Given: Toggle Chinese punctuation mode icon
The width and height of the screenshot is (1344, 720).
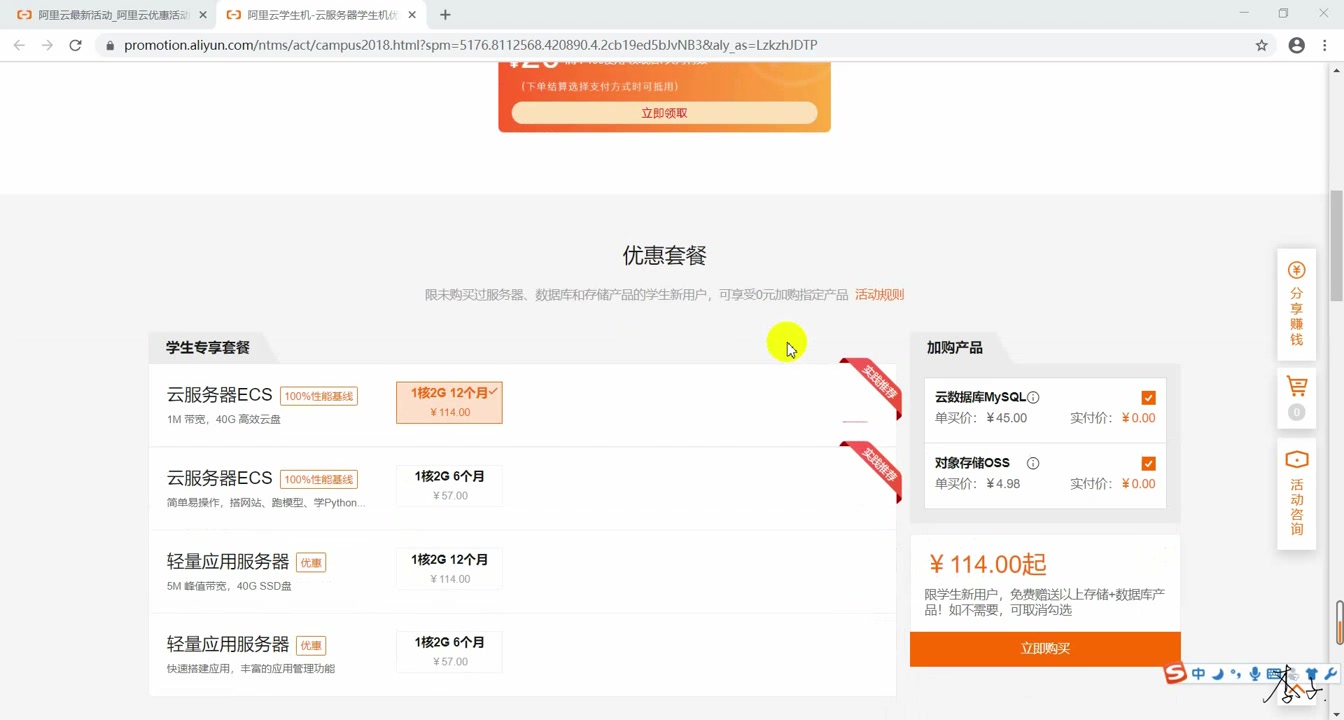Looking at the screenshot, I should click(x=1236, y=674).
